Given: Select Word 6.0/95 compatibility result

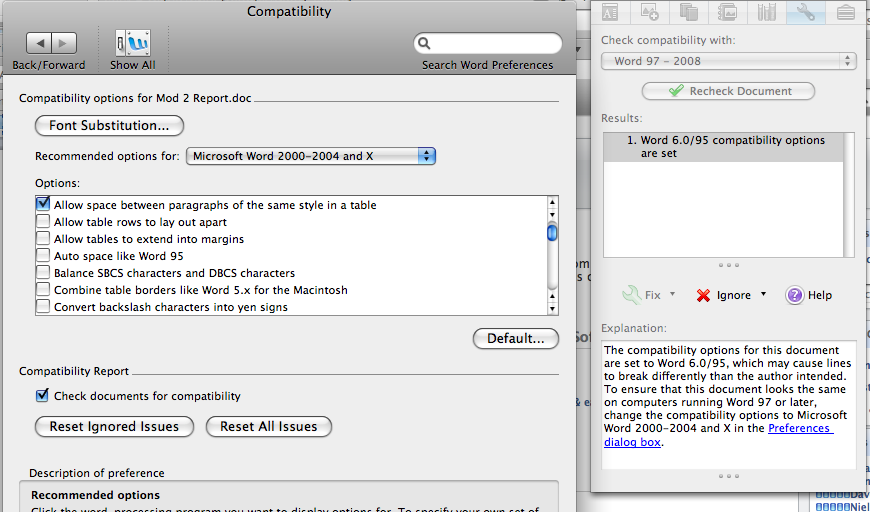Looking at the screenshot, I should [x=723, y=147].
